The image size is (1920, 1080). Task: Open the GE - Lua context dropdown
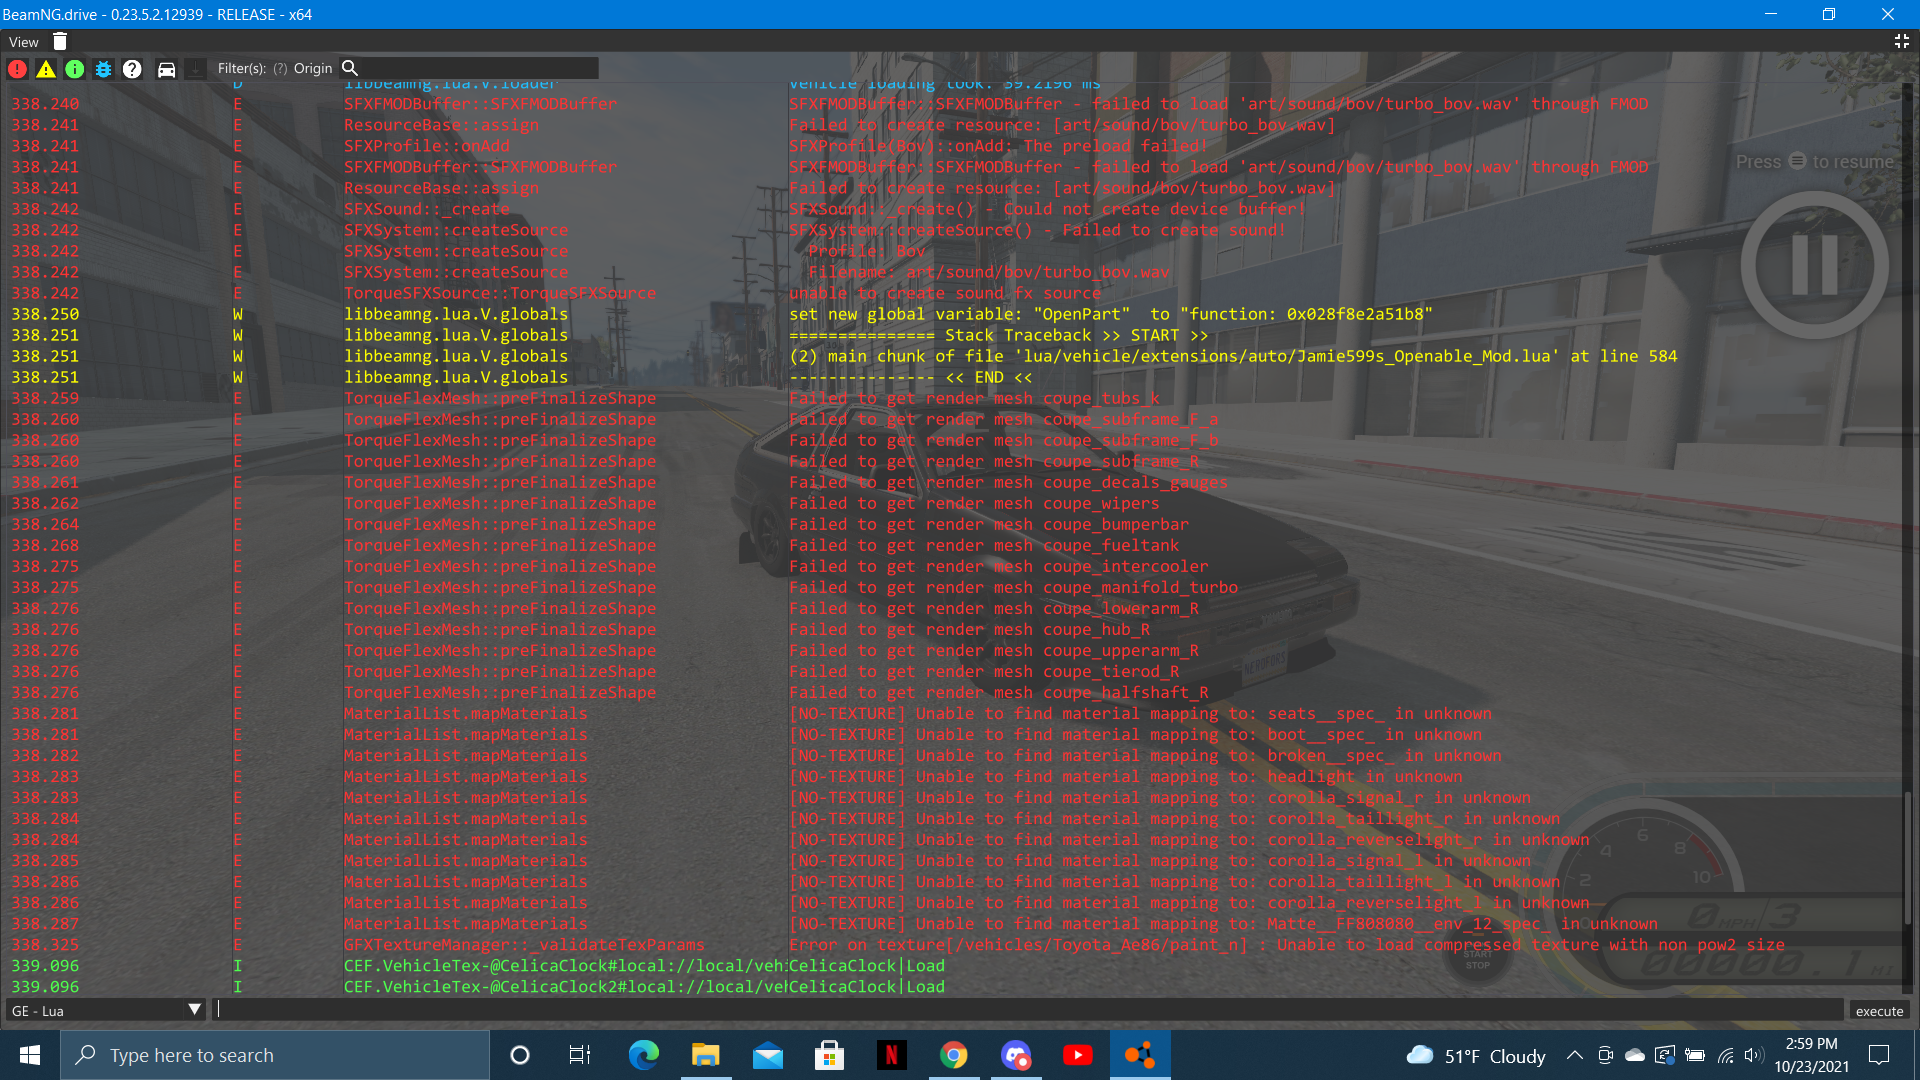(x=106, y=1010)
